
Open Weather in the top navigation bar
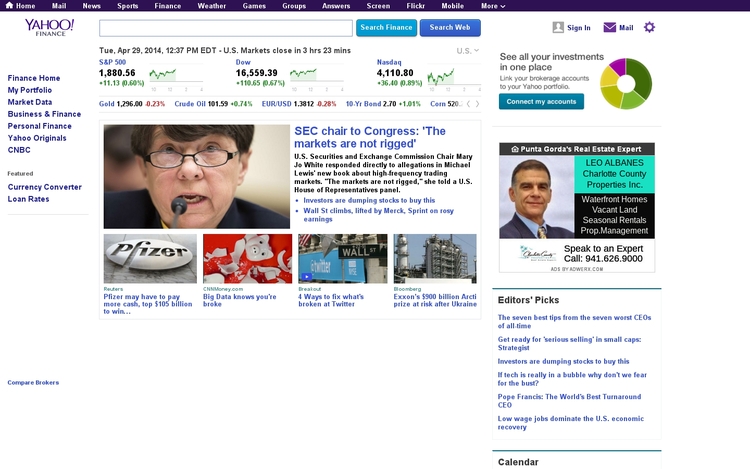click(x=211, y=6)
